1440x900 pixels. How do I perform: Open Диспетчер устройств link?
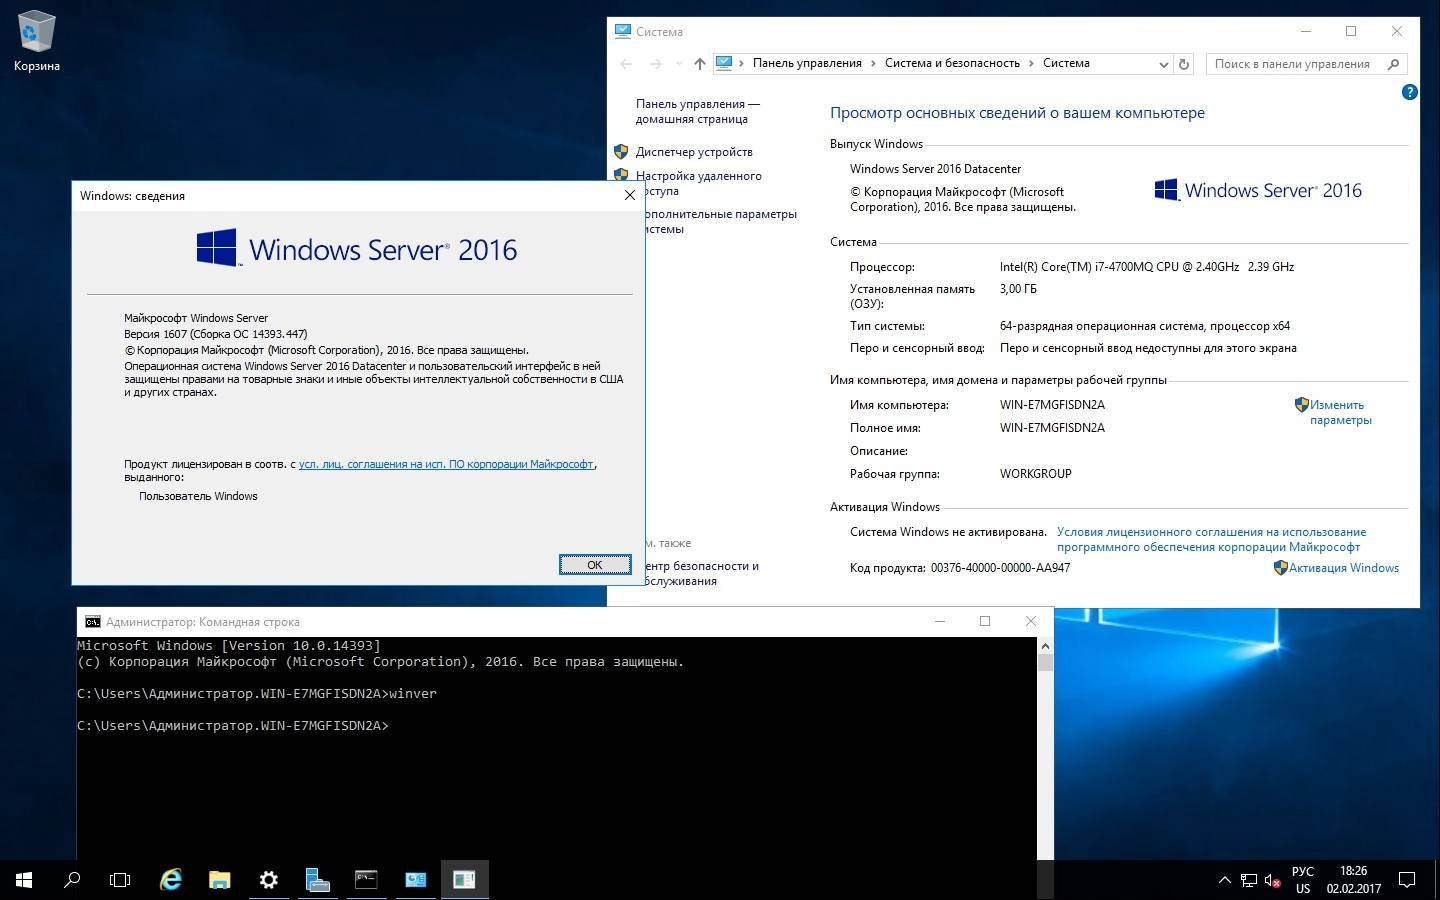tap(694, 152)
